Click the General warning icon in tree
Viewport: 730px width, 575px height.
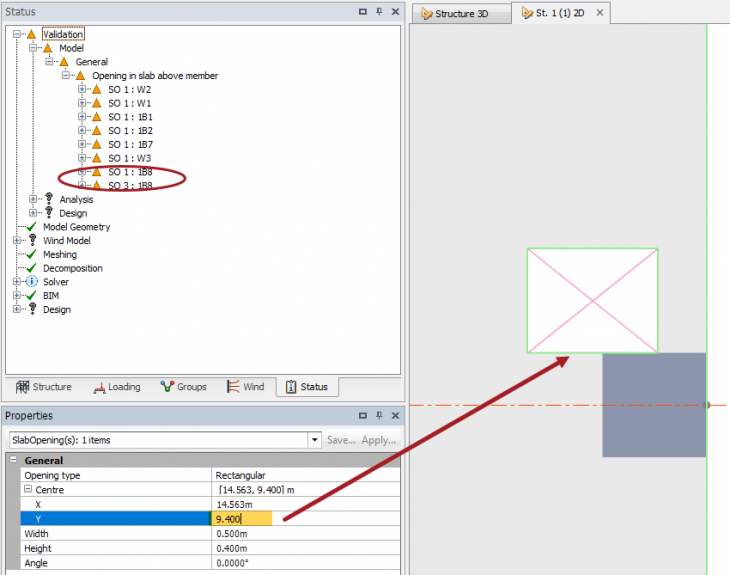(x=64, y=61)
